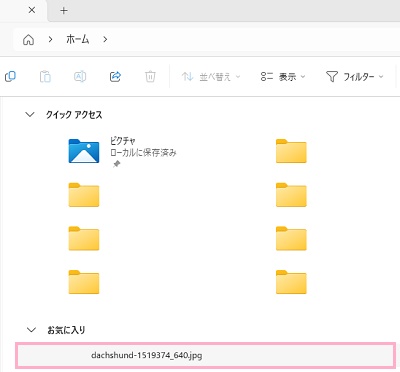Screen dimensions: 400x372
Task: Open the フィルター filter dropdown
Action: pyautogui.click(x=354, y=77)
